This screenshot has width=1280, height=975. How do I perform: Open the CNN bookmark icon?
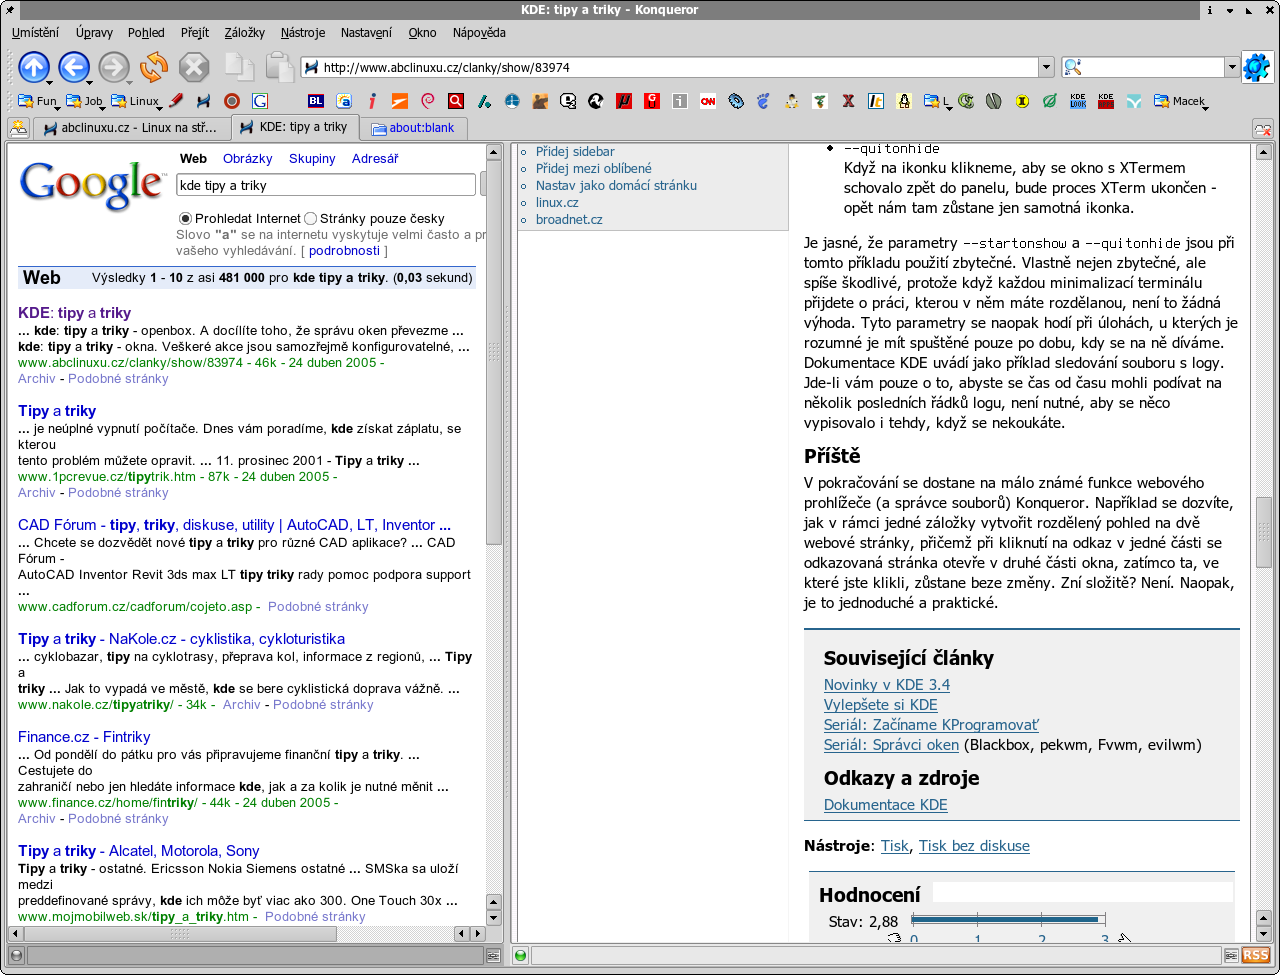click(x=708, y=100)
